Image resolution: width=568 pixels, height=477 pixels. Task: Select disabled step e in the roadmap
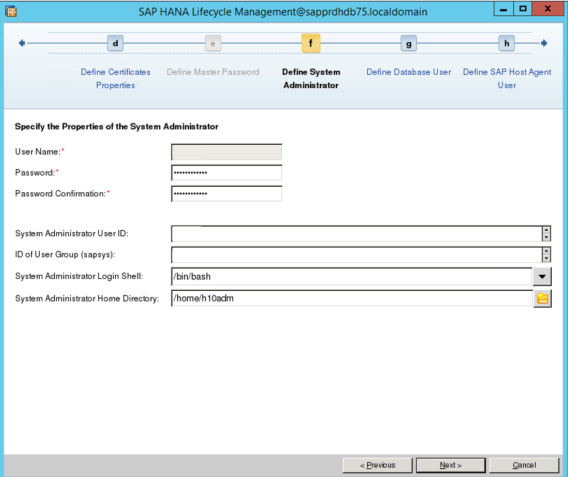click(x=213, y=43)
